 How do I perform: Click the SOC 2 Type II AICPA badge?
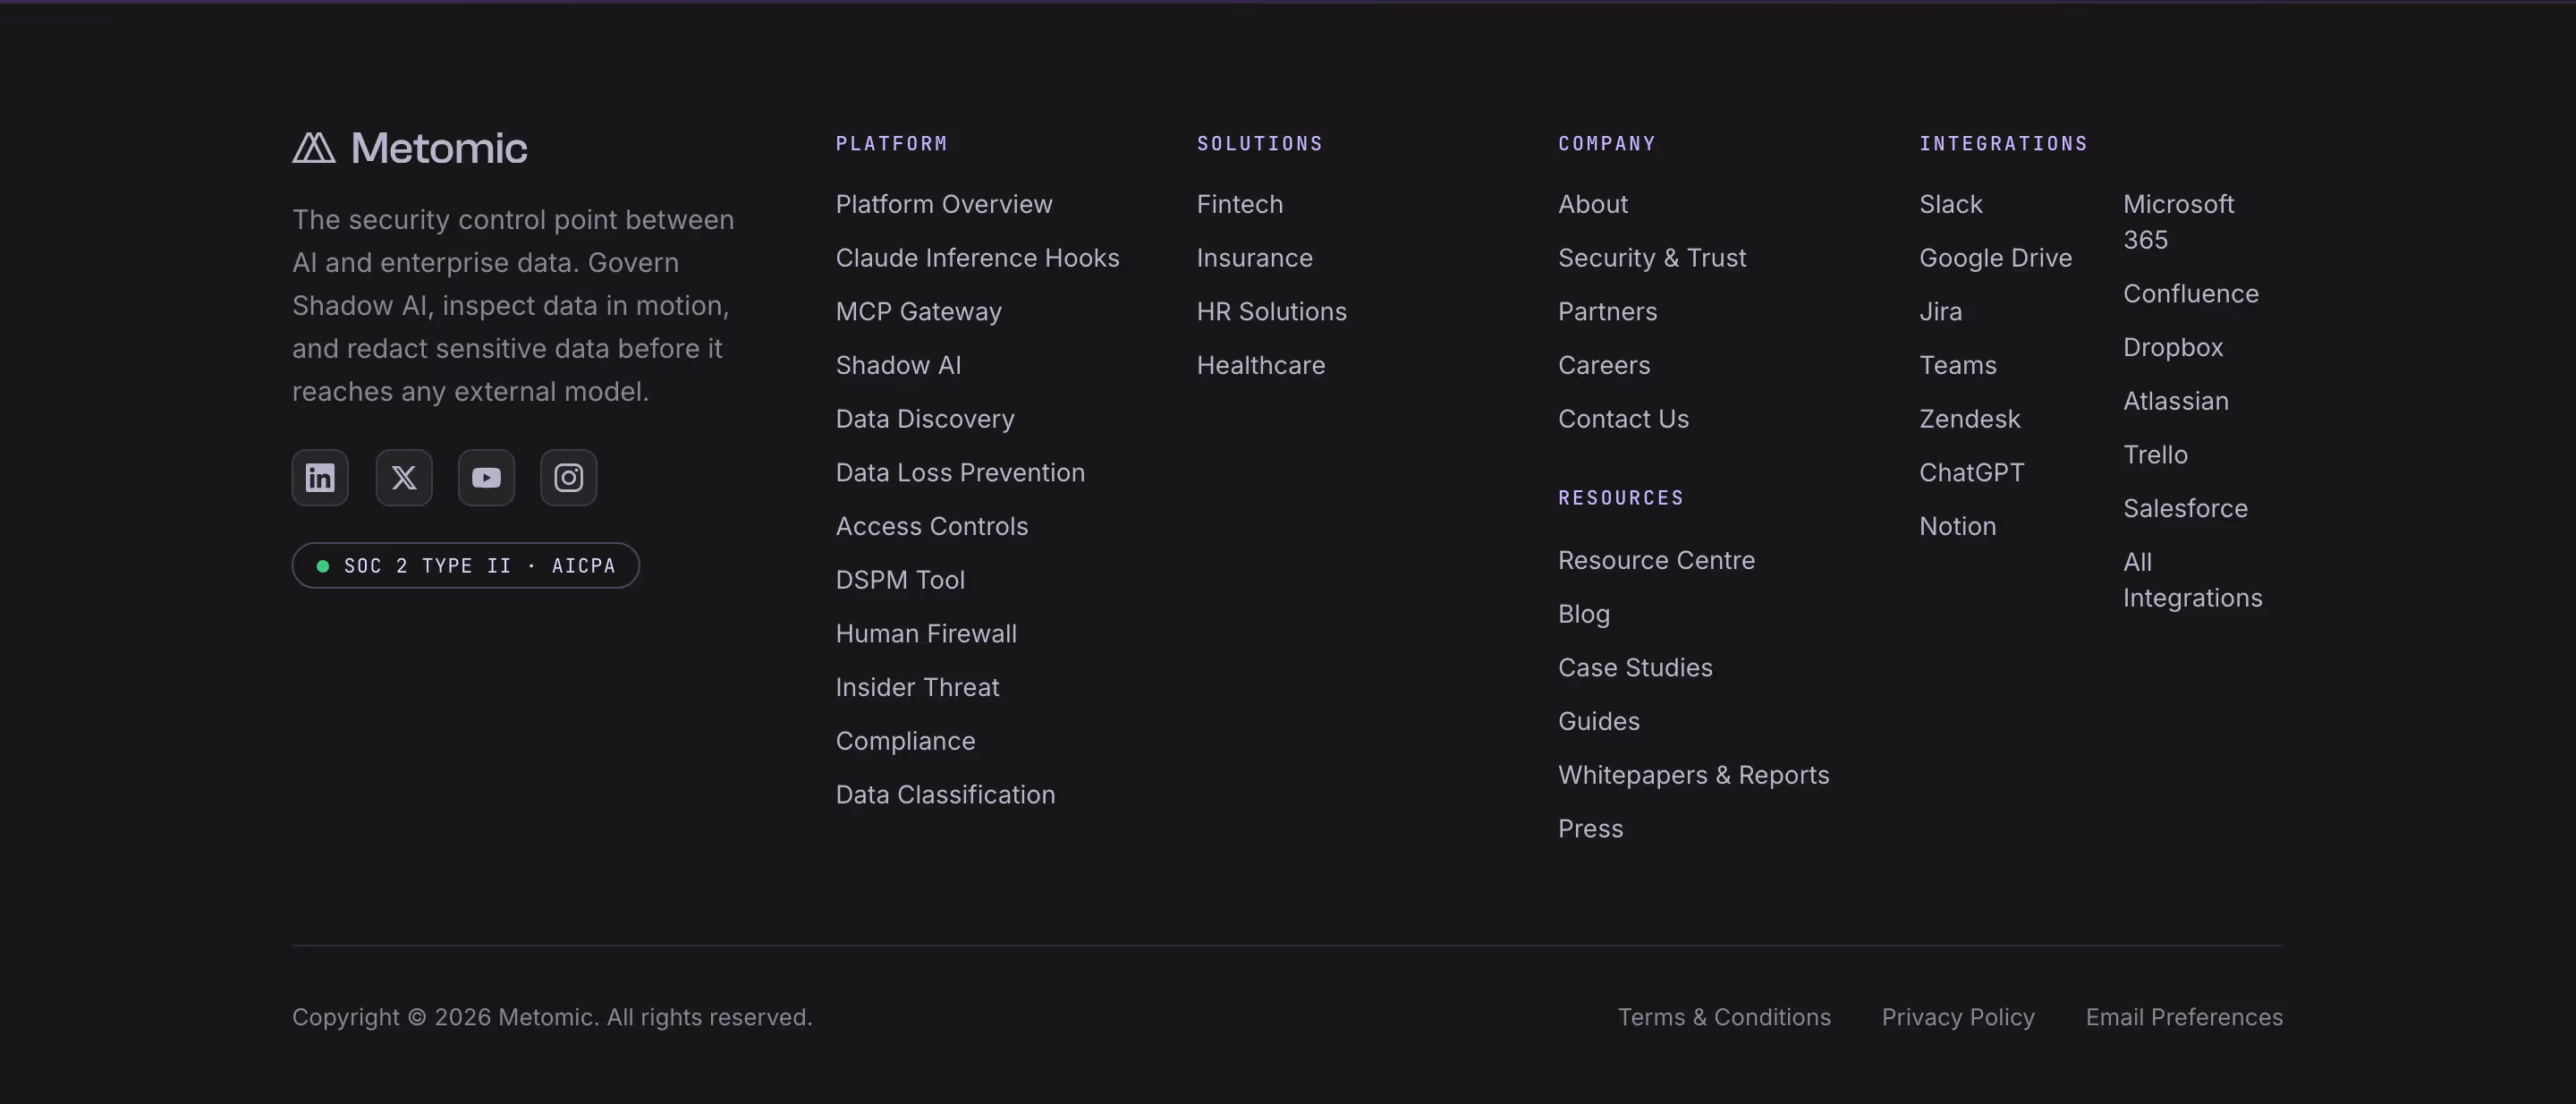[x=466, y=566]
